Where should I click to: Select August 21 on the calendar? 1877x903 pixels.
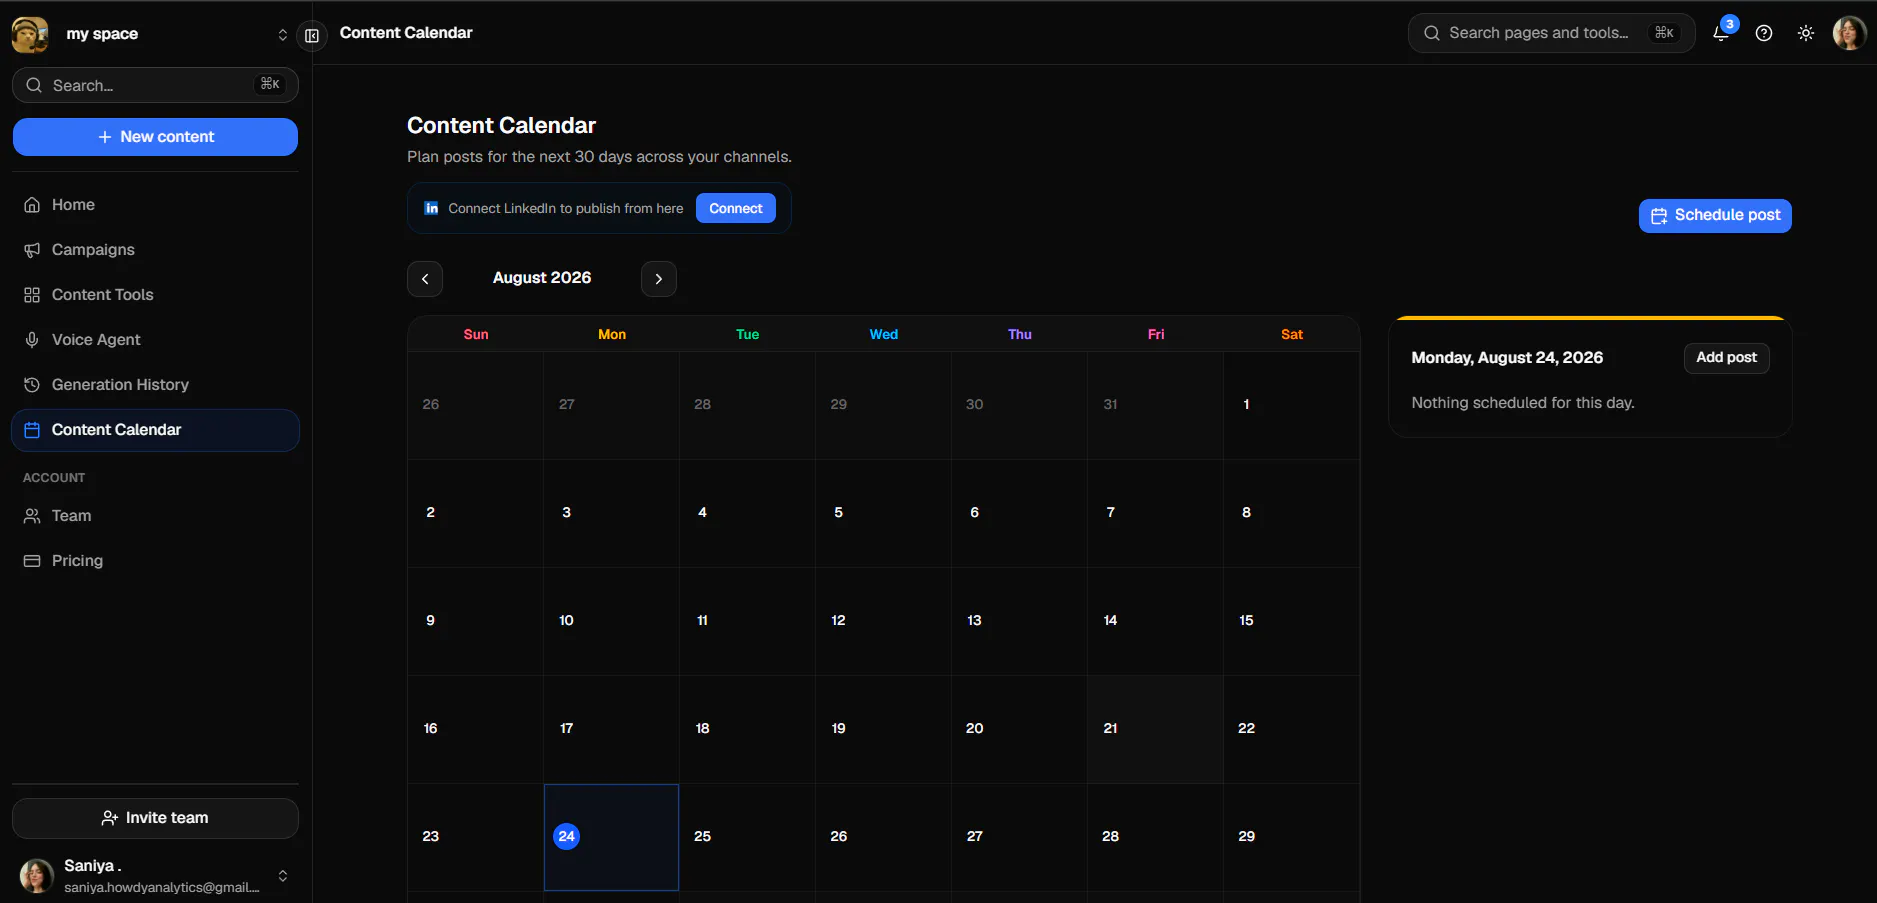coord(1155,729)
